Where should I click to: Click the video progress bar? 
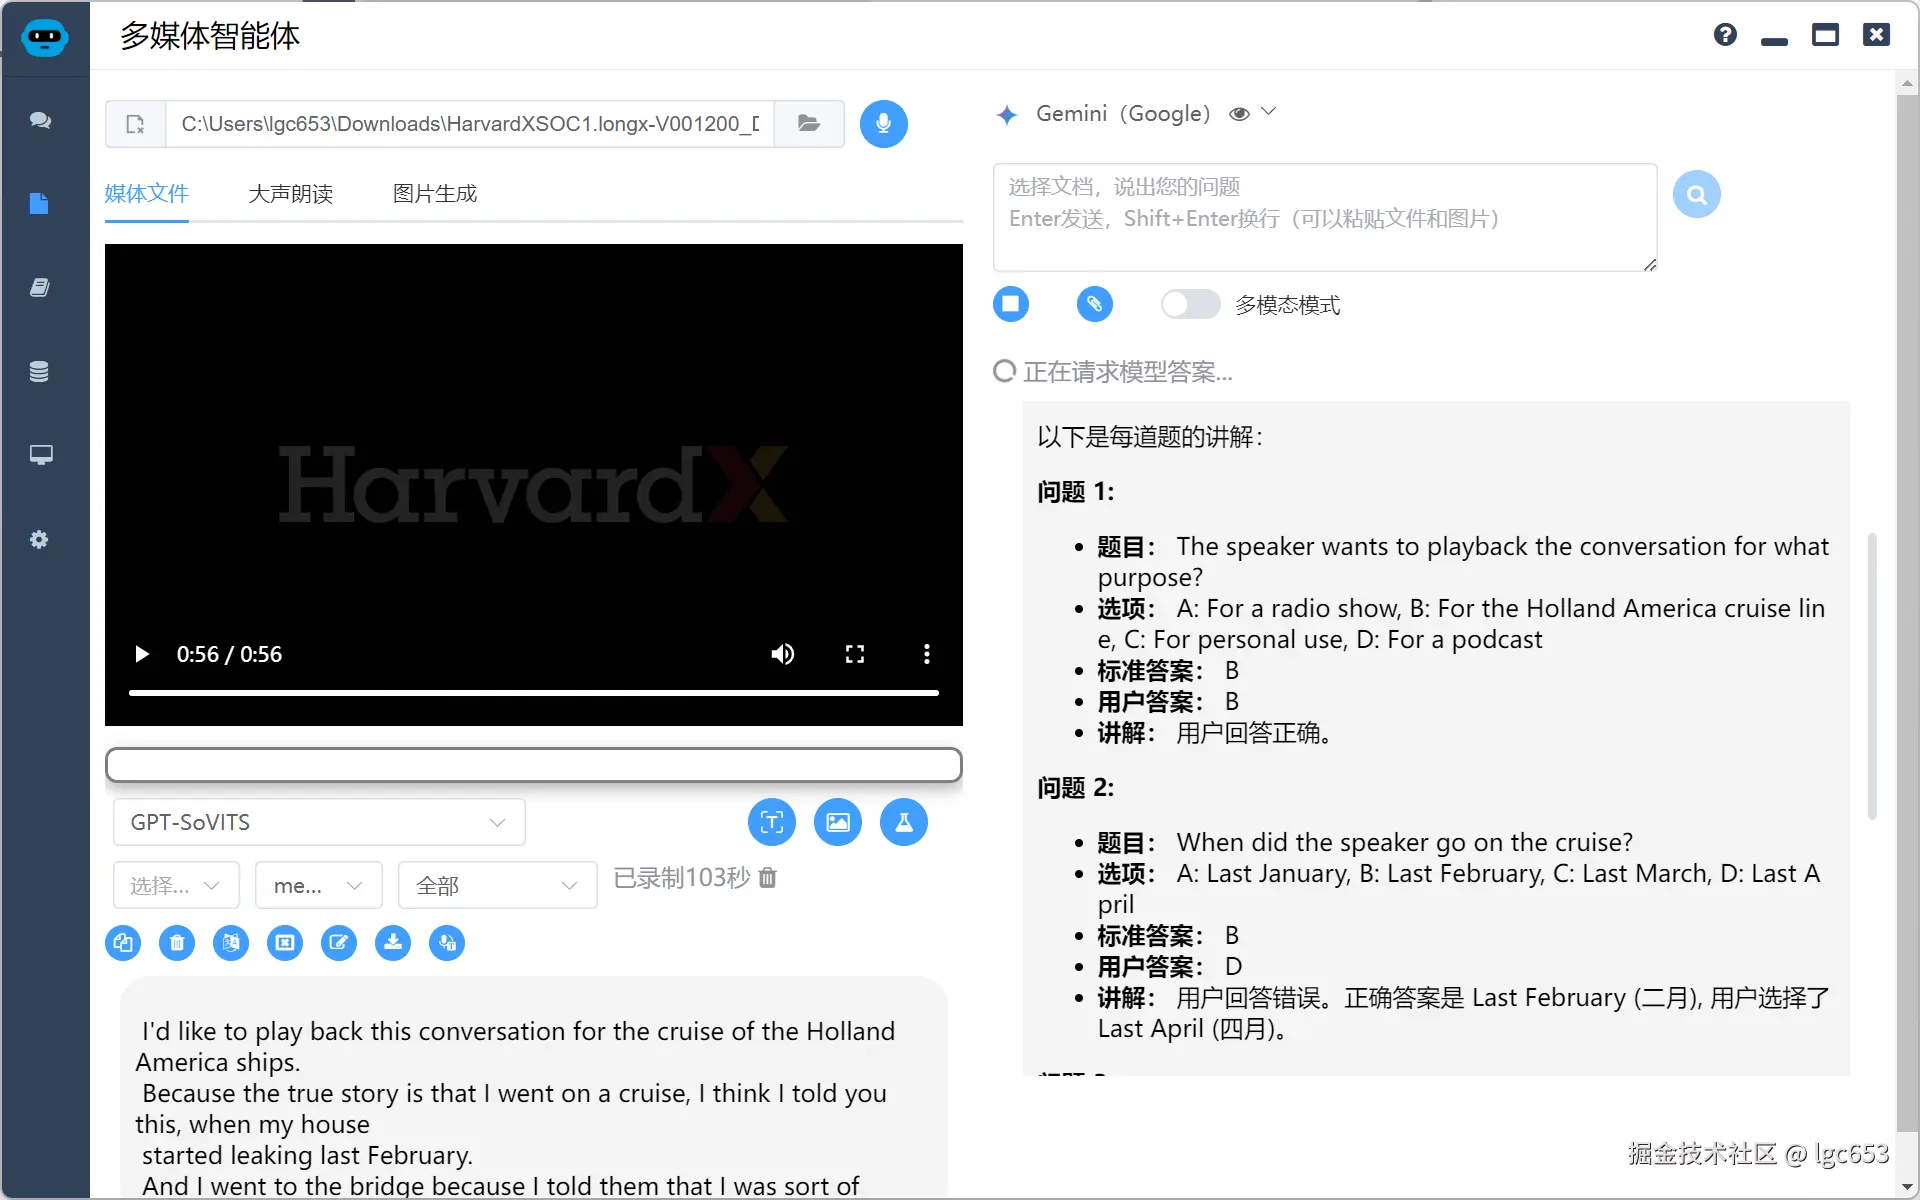click(533, 692)
